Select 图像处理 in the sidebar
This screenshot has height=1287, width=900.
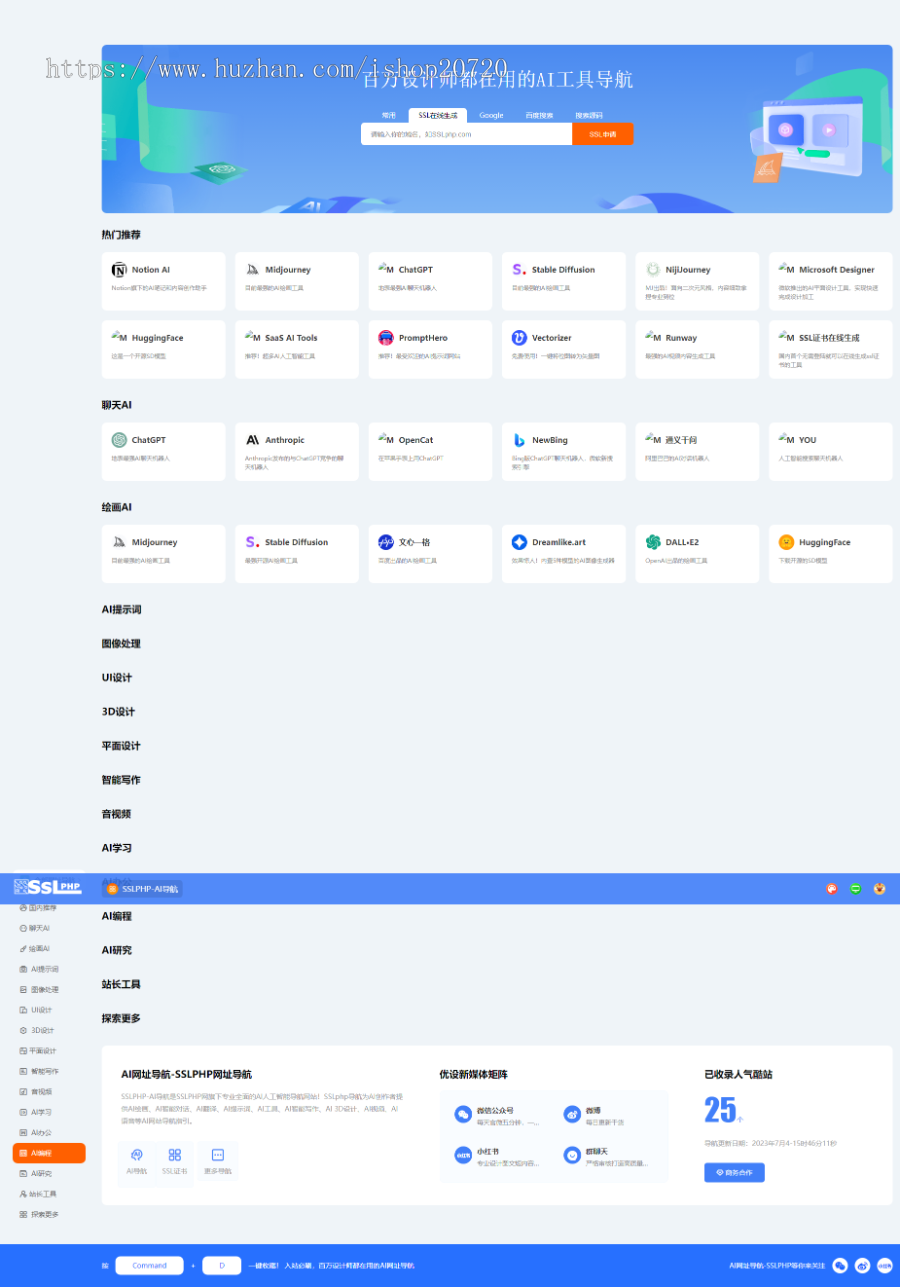pos(48,989)
